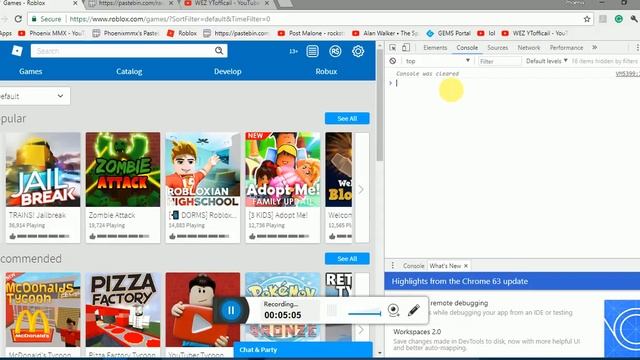640x360 pixels.
Task: Adjust the recorder volume slider
Action: 364,313
